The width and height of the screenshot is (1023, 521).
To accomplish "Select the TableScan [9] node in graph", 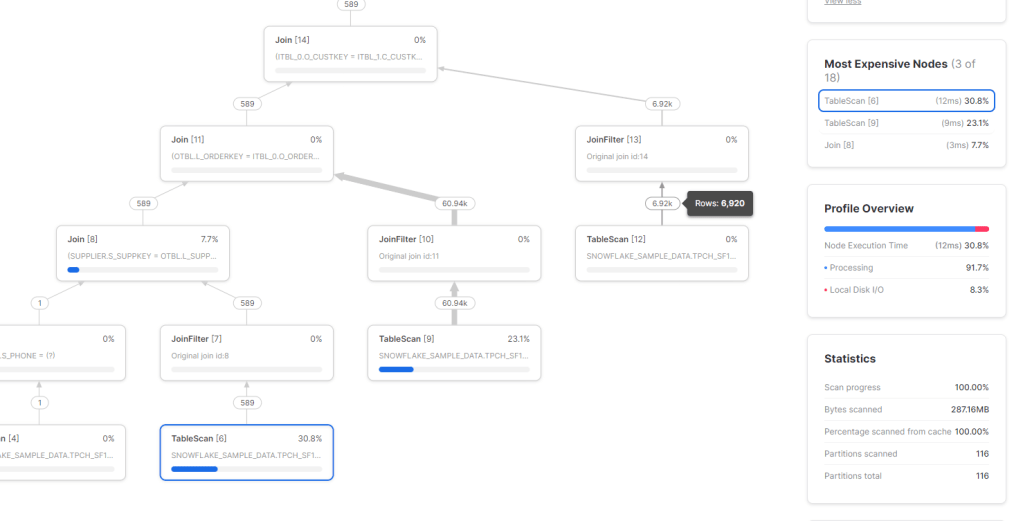I will (454, 352).
